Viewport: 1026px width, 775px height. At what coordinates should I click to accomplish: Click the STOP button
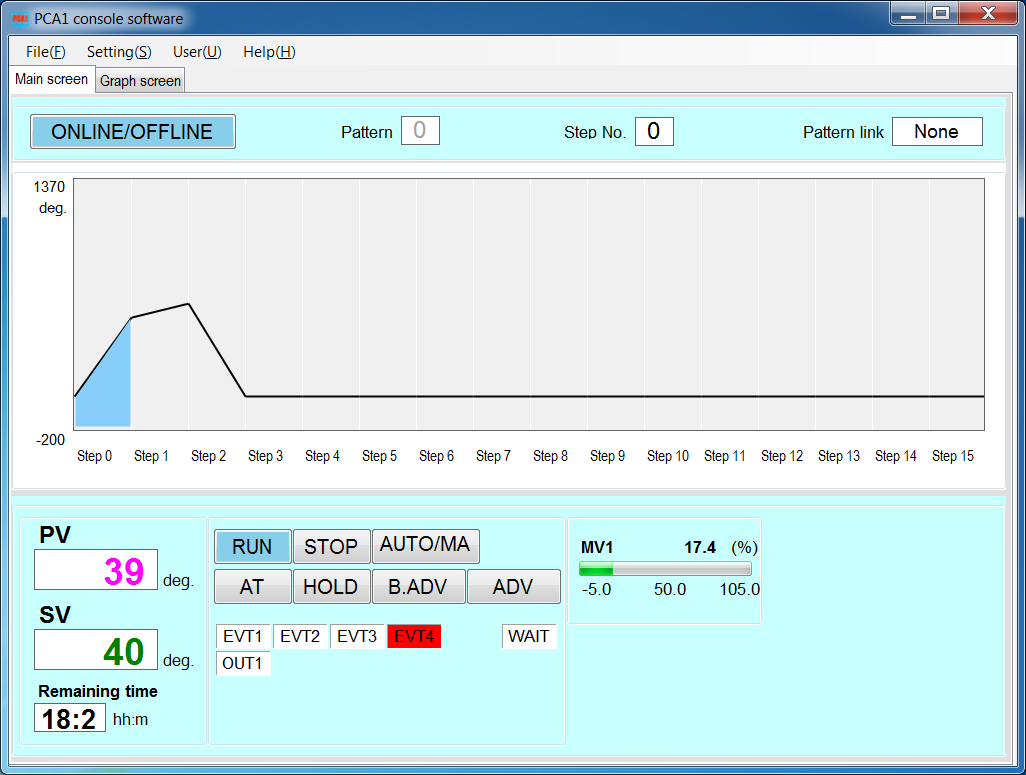click(331, 546)
